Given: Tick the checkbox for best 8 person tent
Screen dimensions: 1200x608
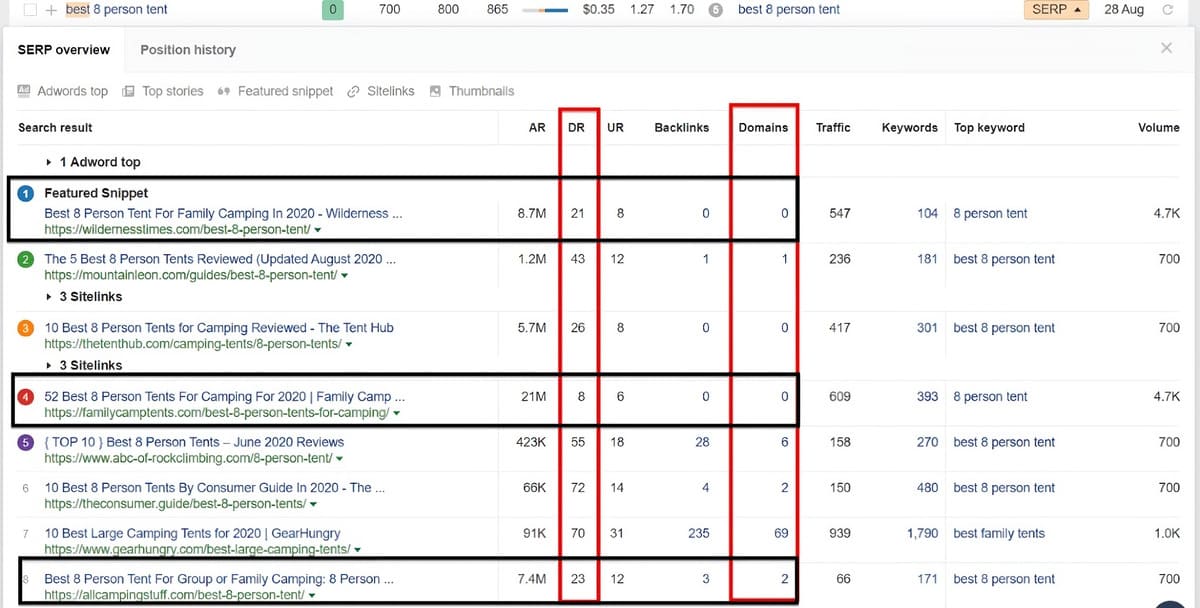Looking at the screenshot, I should tap(29, 10).
